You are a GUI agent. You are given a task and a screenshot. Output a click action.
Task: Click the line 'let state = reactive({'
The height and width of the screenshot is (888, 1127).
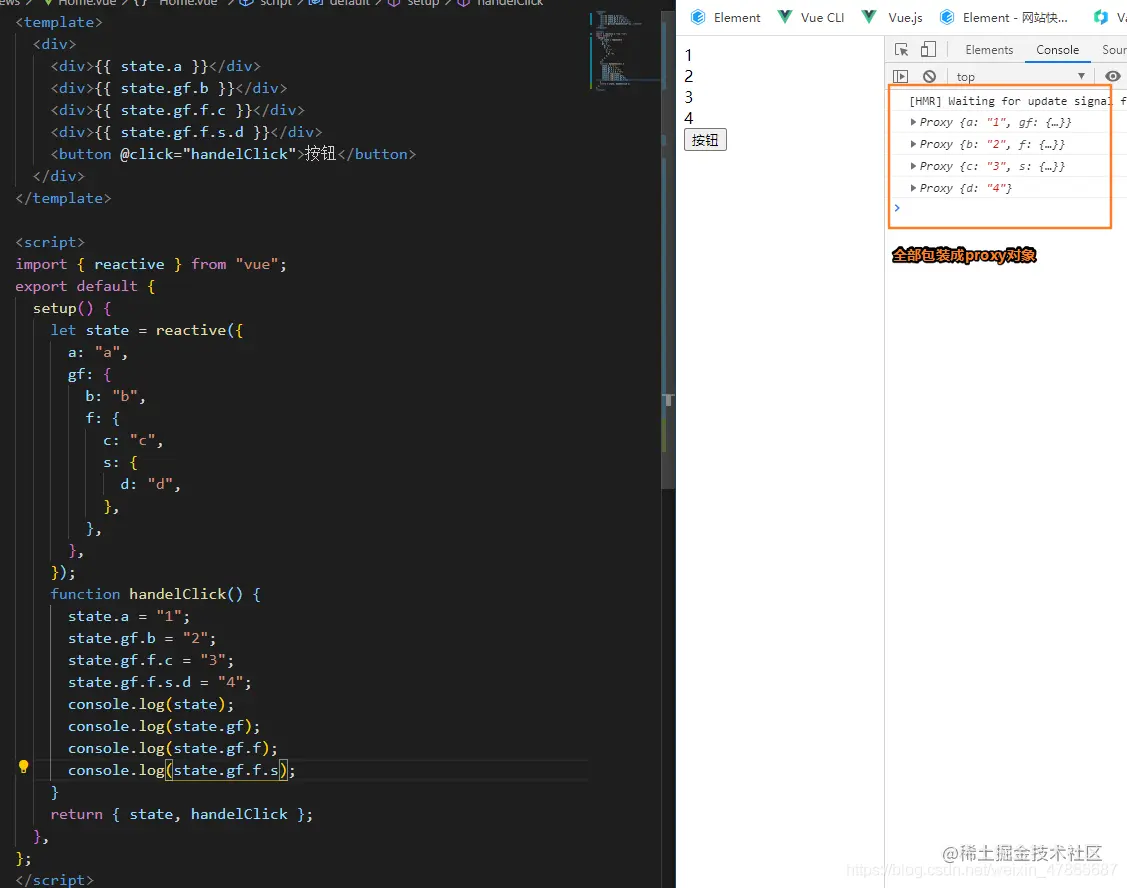pyautogui.click(x=147, y=331)
